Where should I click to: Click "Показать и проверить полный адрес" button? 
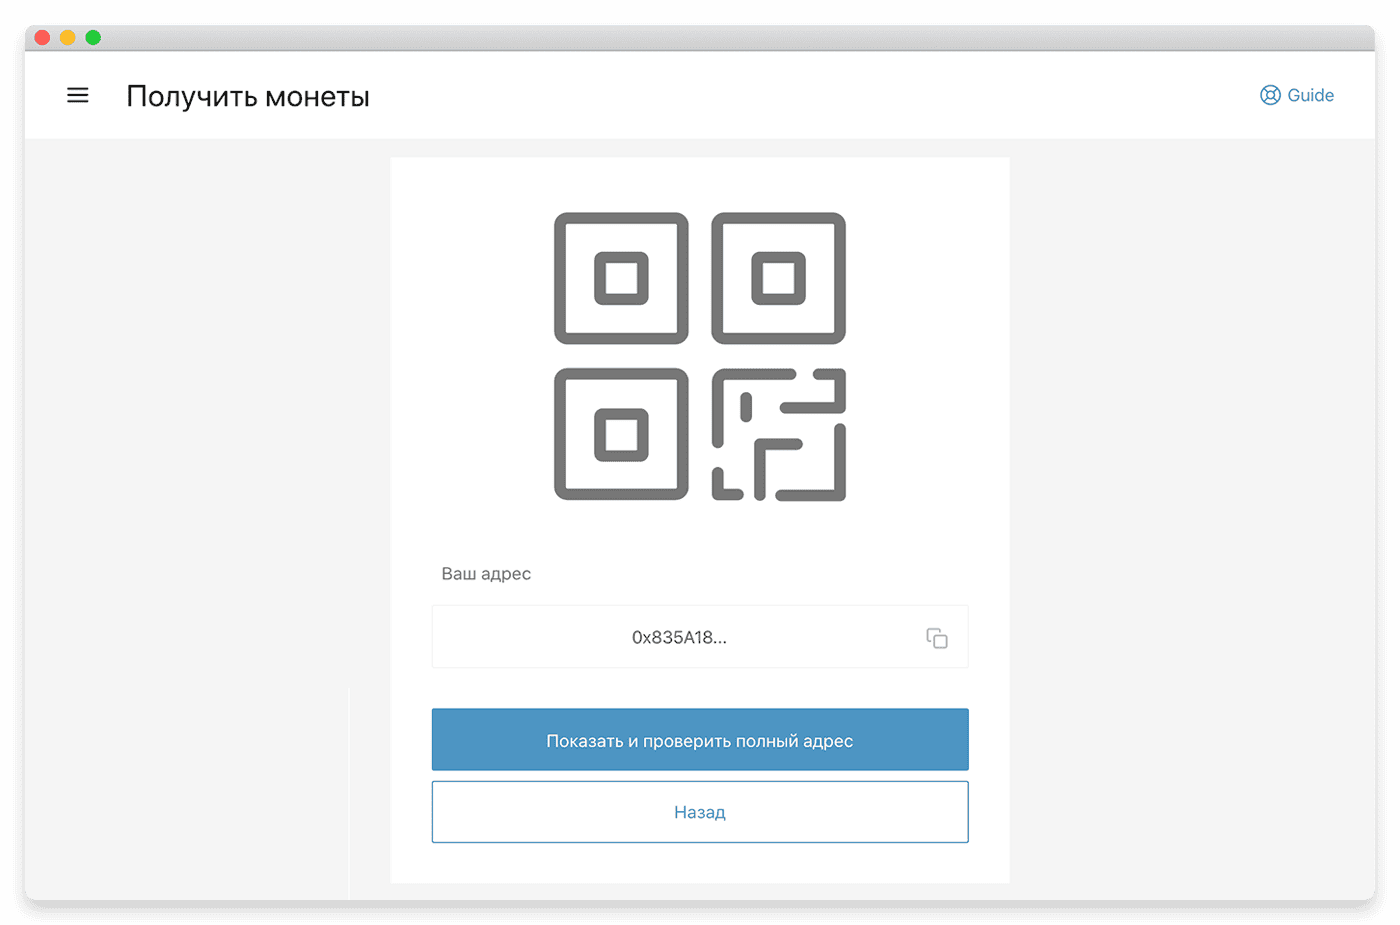pyautogui.click(x=700, y=740)
